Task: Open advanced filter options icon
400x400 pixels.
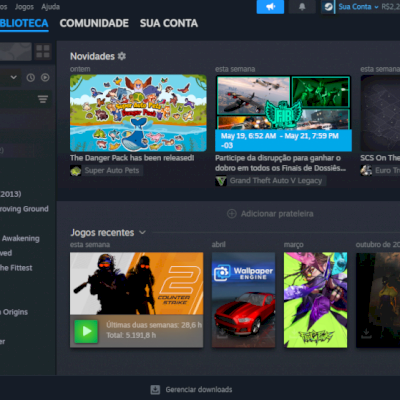Action: 43,99
